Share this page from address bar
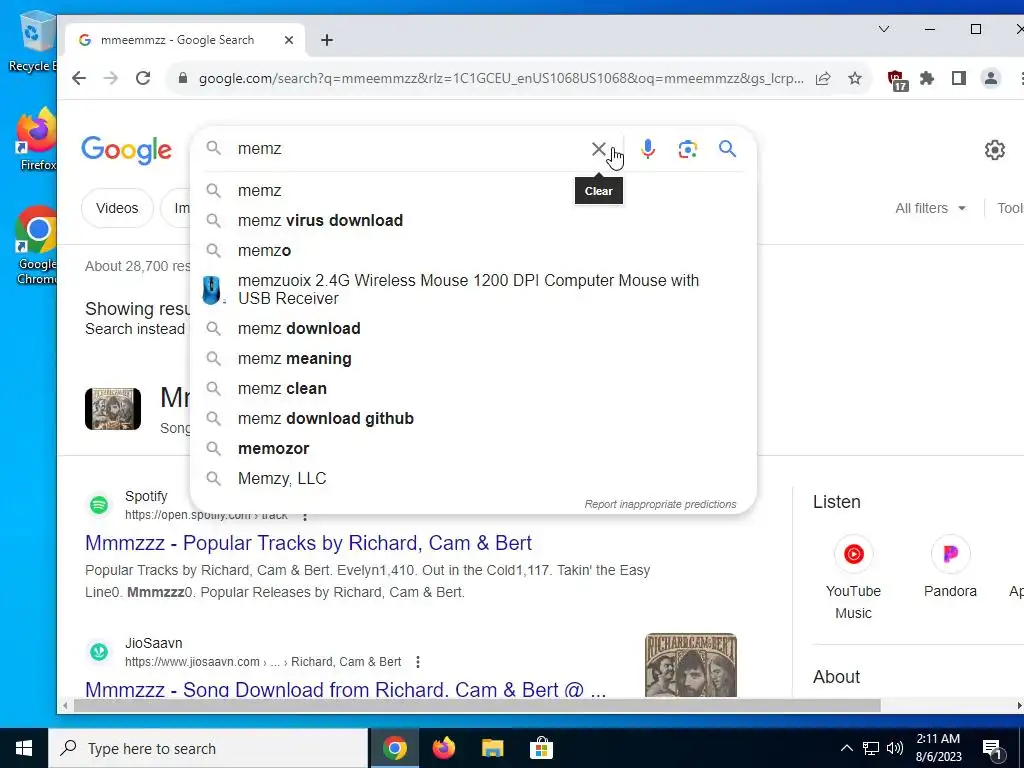The width and height of the screenshot is (1024, 768). point(823,78)
